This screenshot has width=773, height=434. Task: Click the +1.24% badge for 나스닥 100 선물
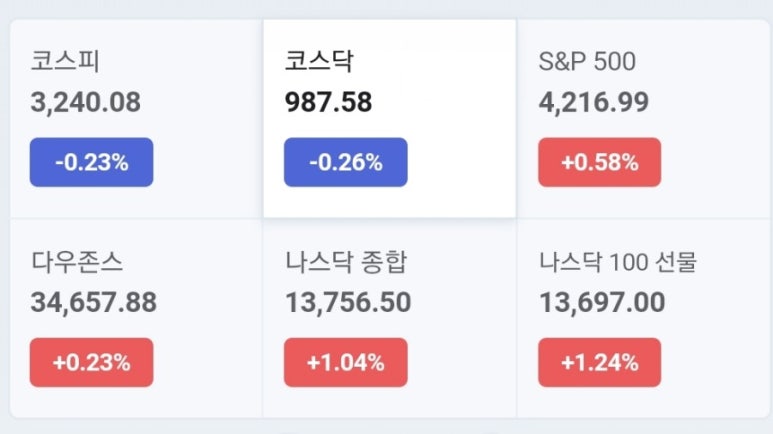[599, 362]
